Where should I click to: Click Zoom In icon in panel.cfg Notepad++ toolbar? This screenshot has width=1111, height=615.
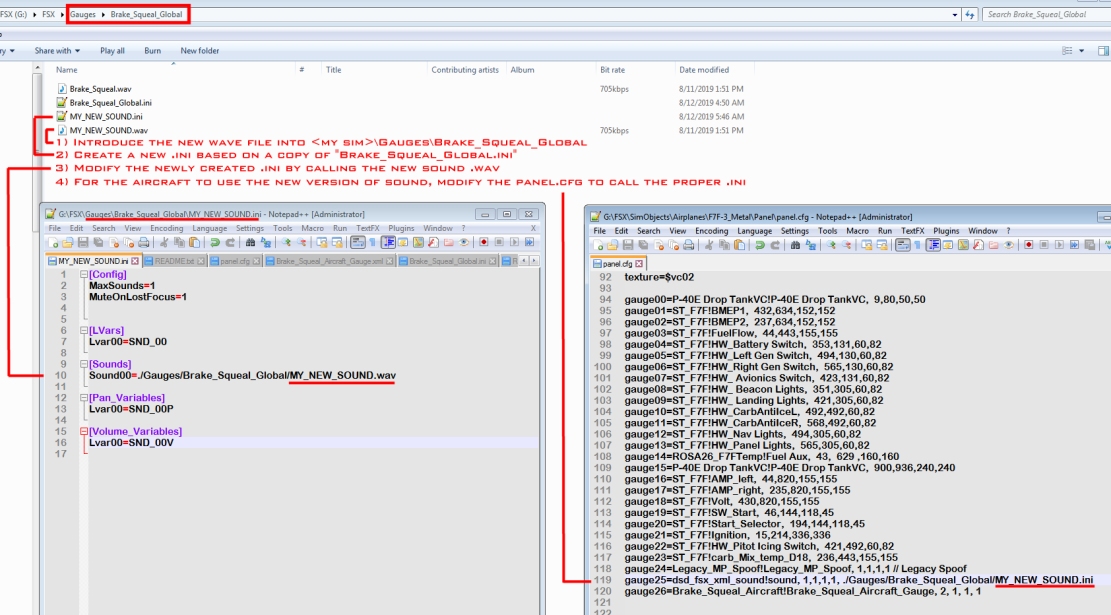click(833, 244)
